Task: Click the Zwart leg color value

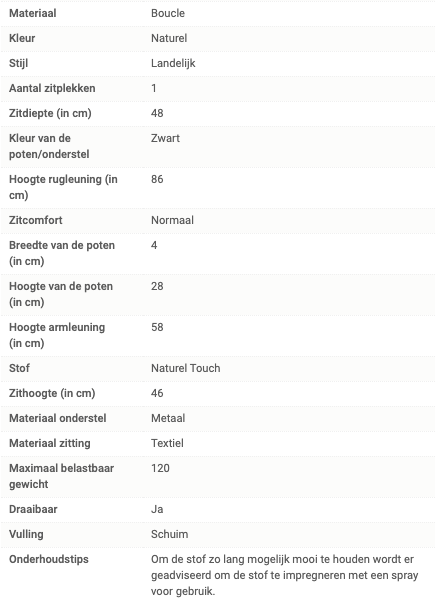Action: (165, 138)
